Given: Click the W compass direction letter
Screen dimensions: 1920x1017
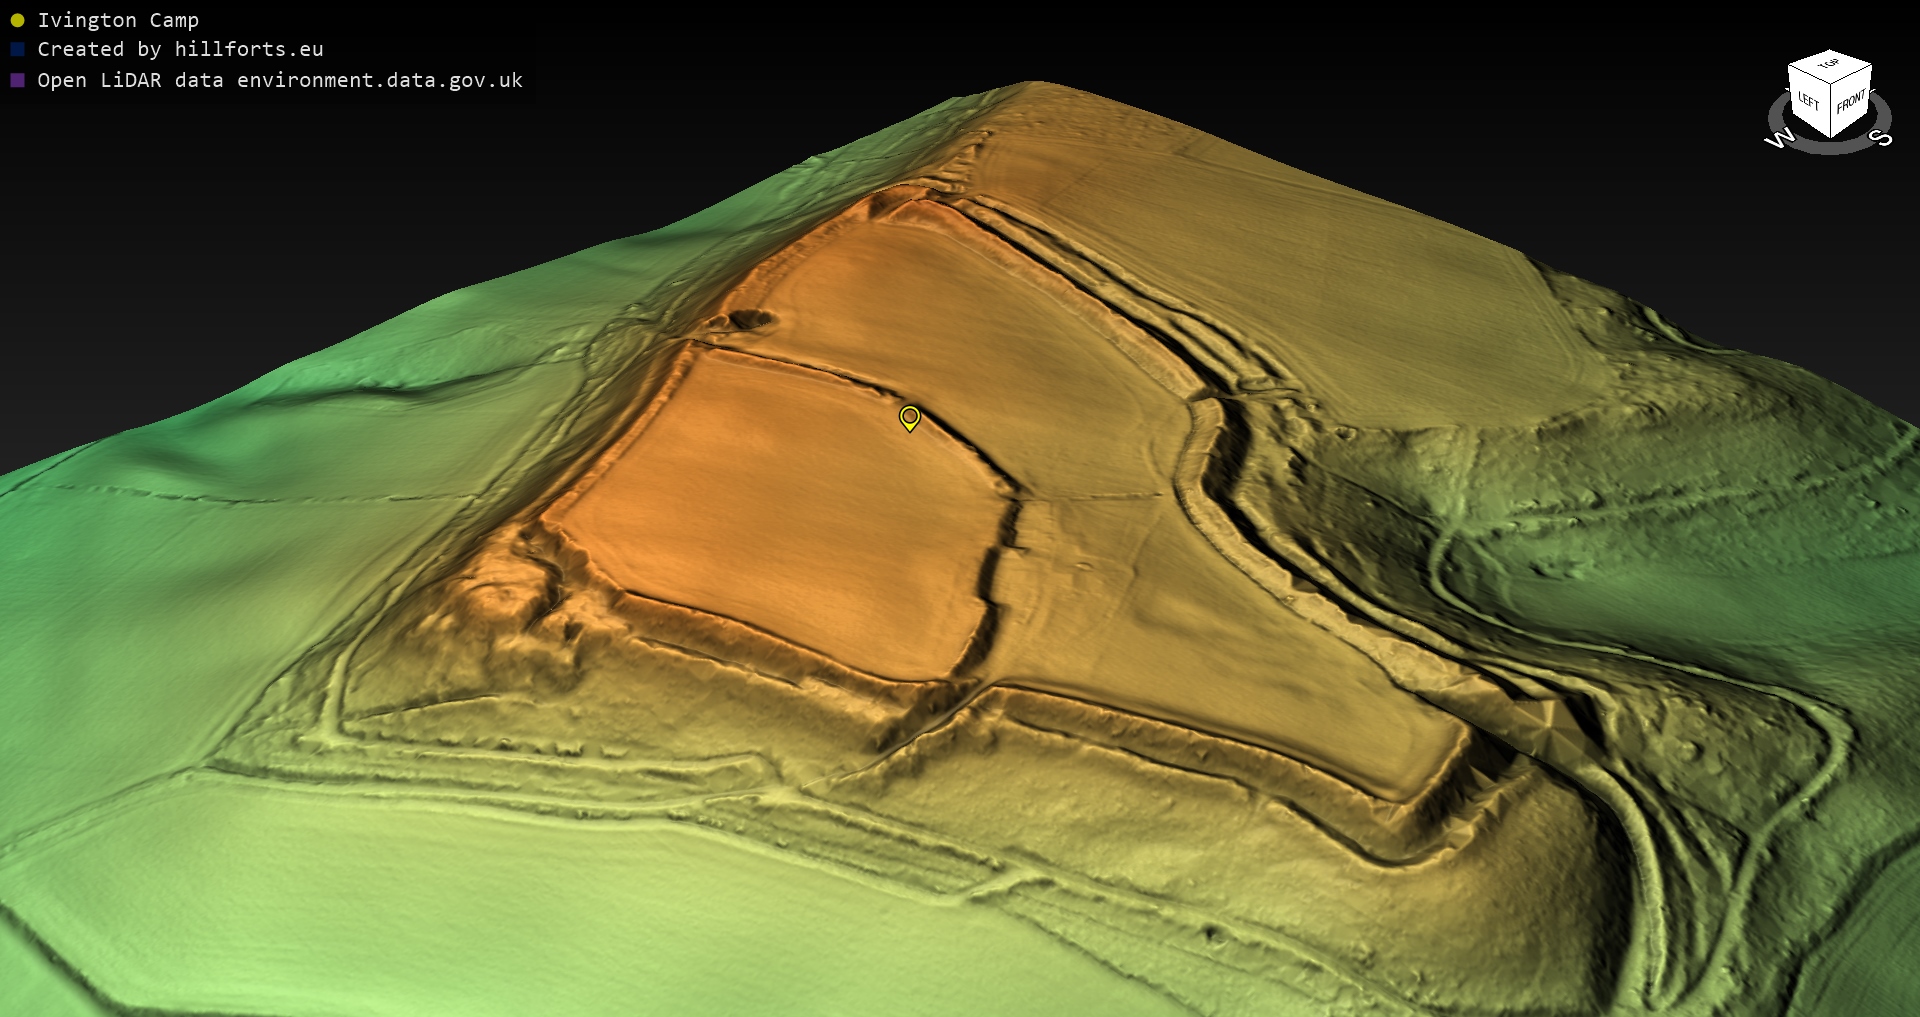Looking at the screenshot, I should [x=1780, y=139].
